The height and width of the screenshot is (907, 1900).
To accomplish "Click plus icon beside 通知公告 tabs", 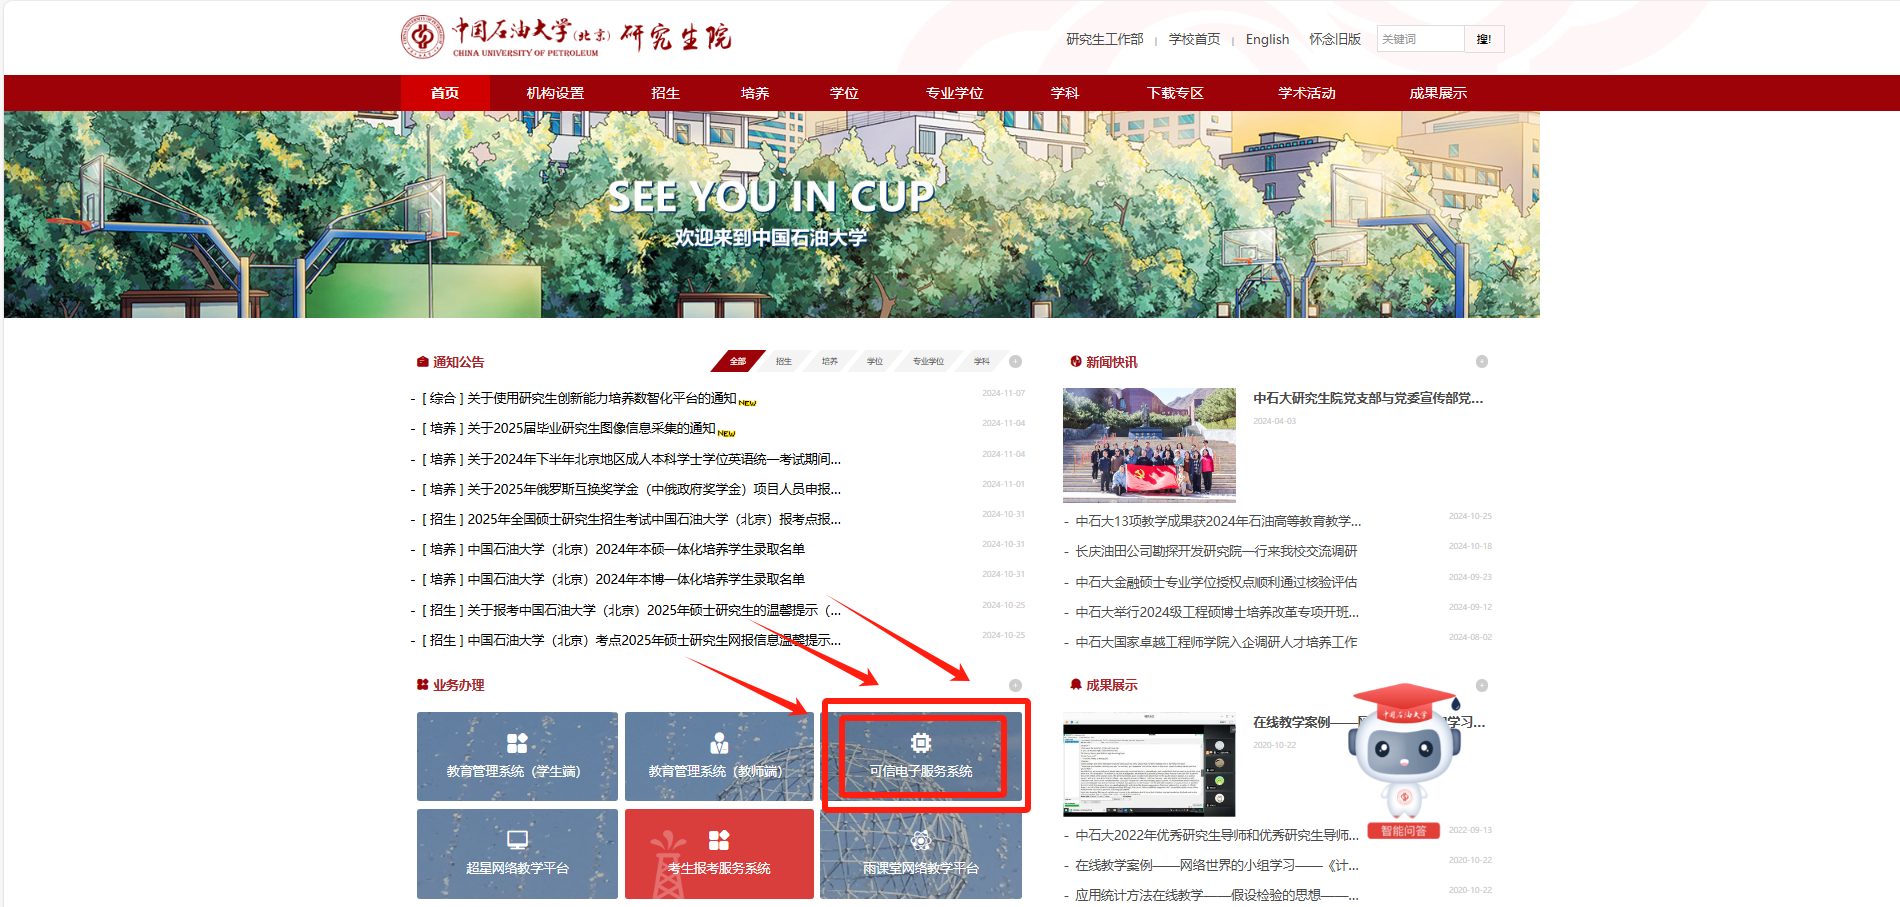I will (x=1015, y=361).
